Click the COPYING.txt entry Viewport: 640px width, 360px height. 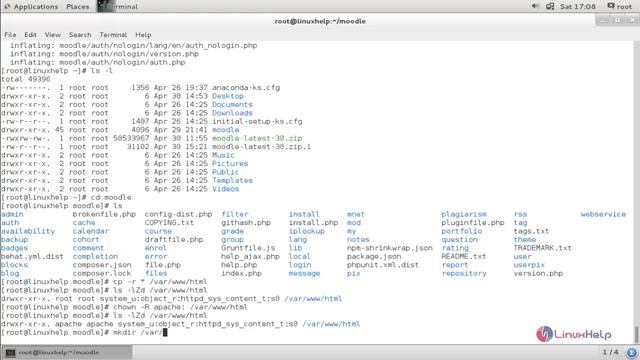[169, 223]
